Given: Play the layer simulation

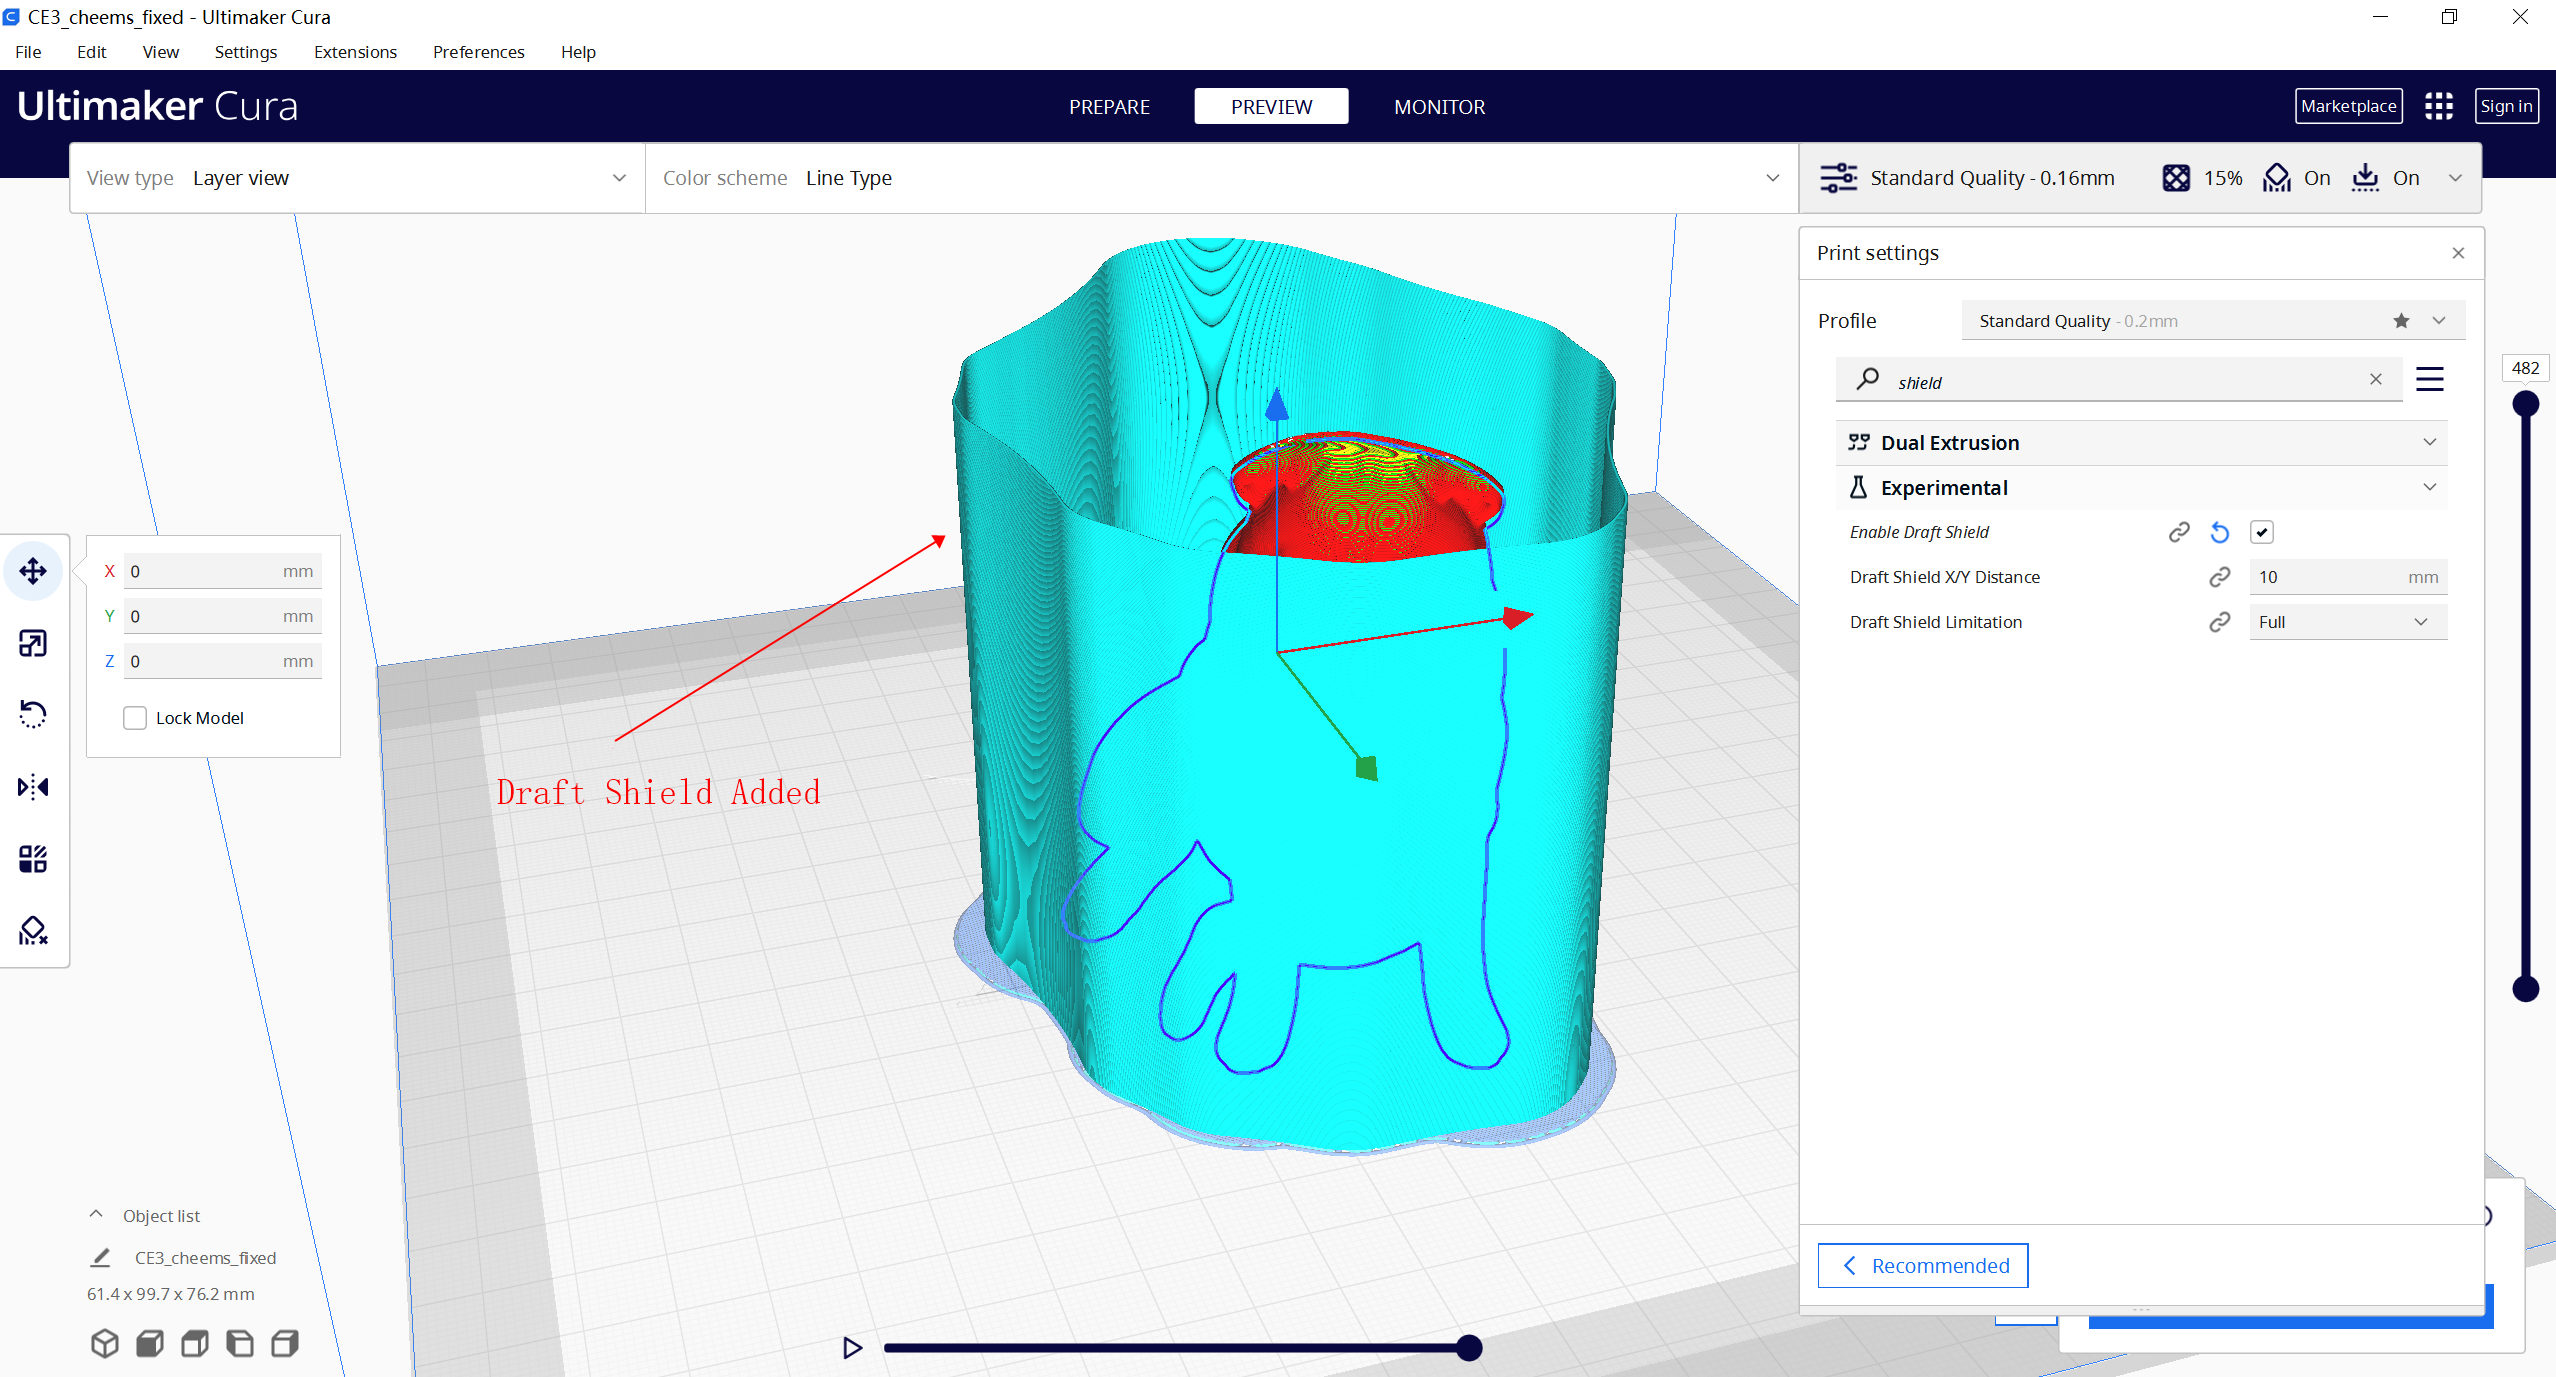Looking at the screenshot, I should [852, 1347].
